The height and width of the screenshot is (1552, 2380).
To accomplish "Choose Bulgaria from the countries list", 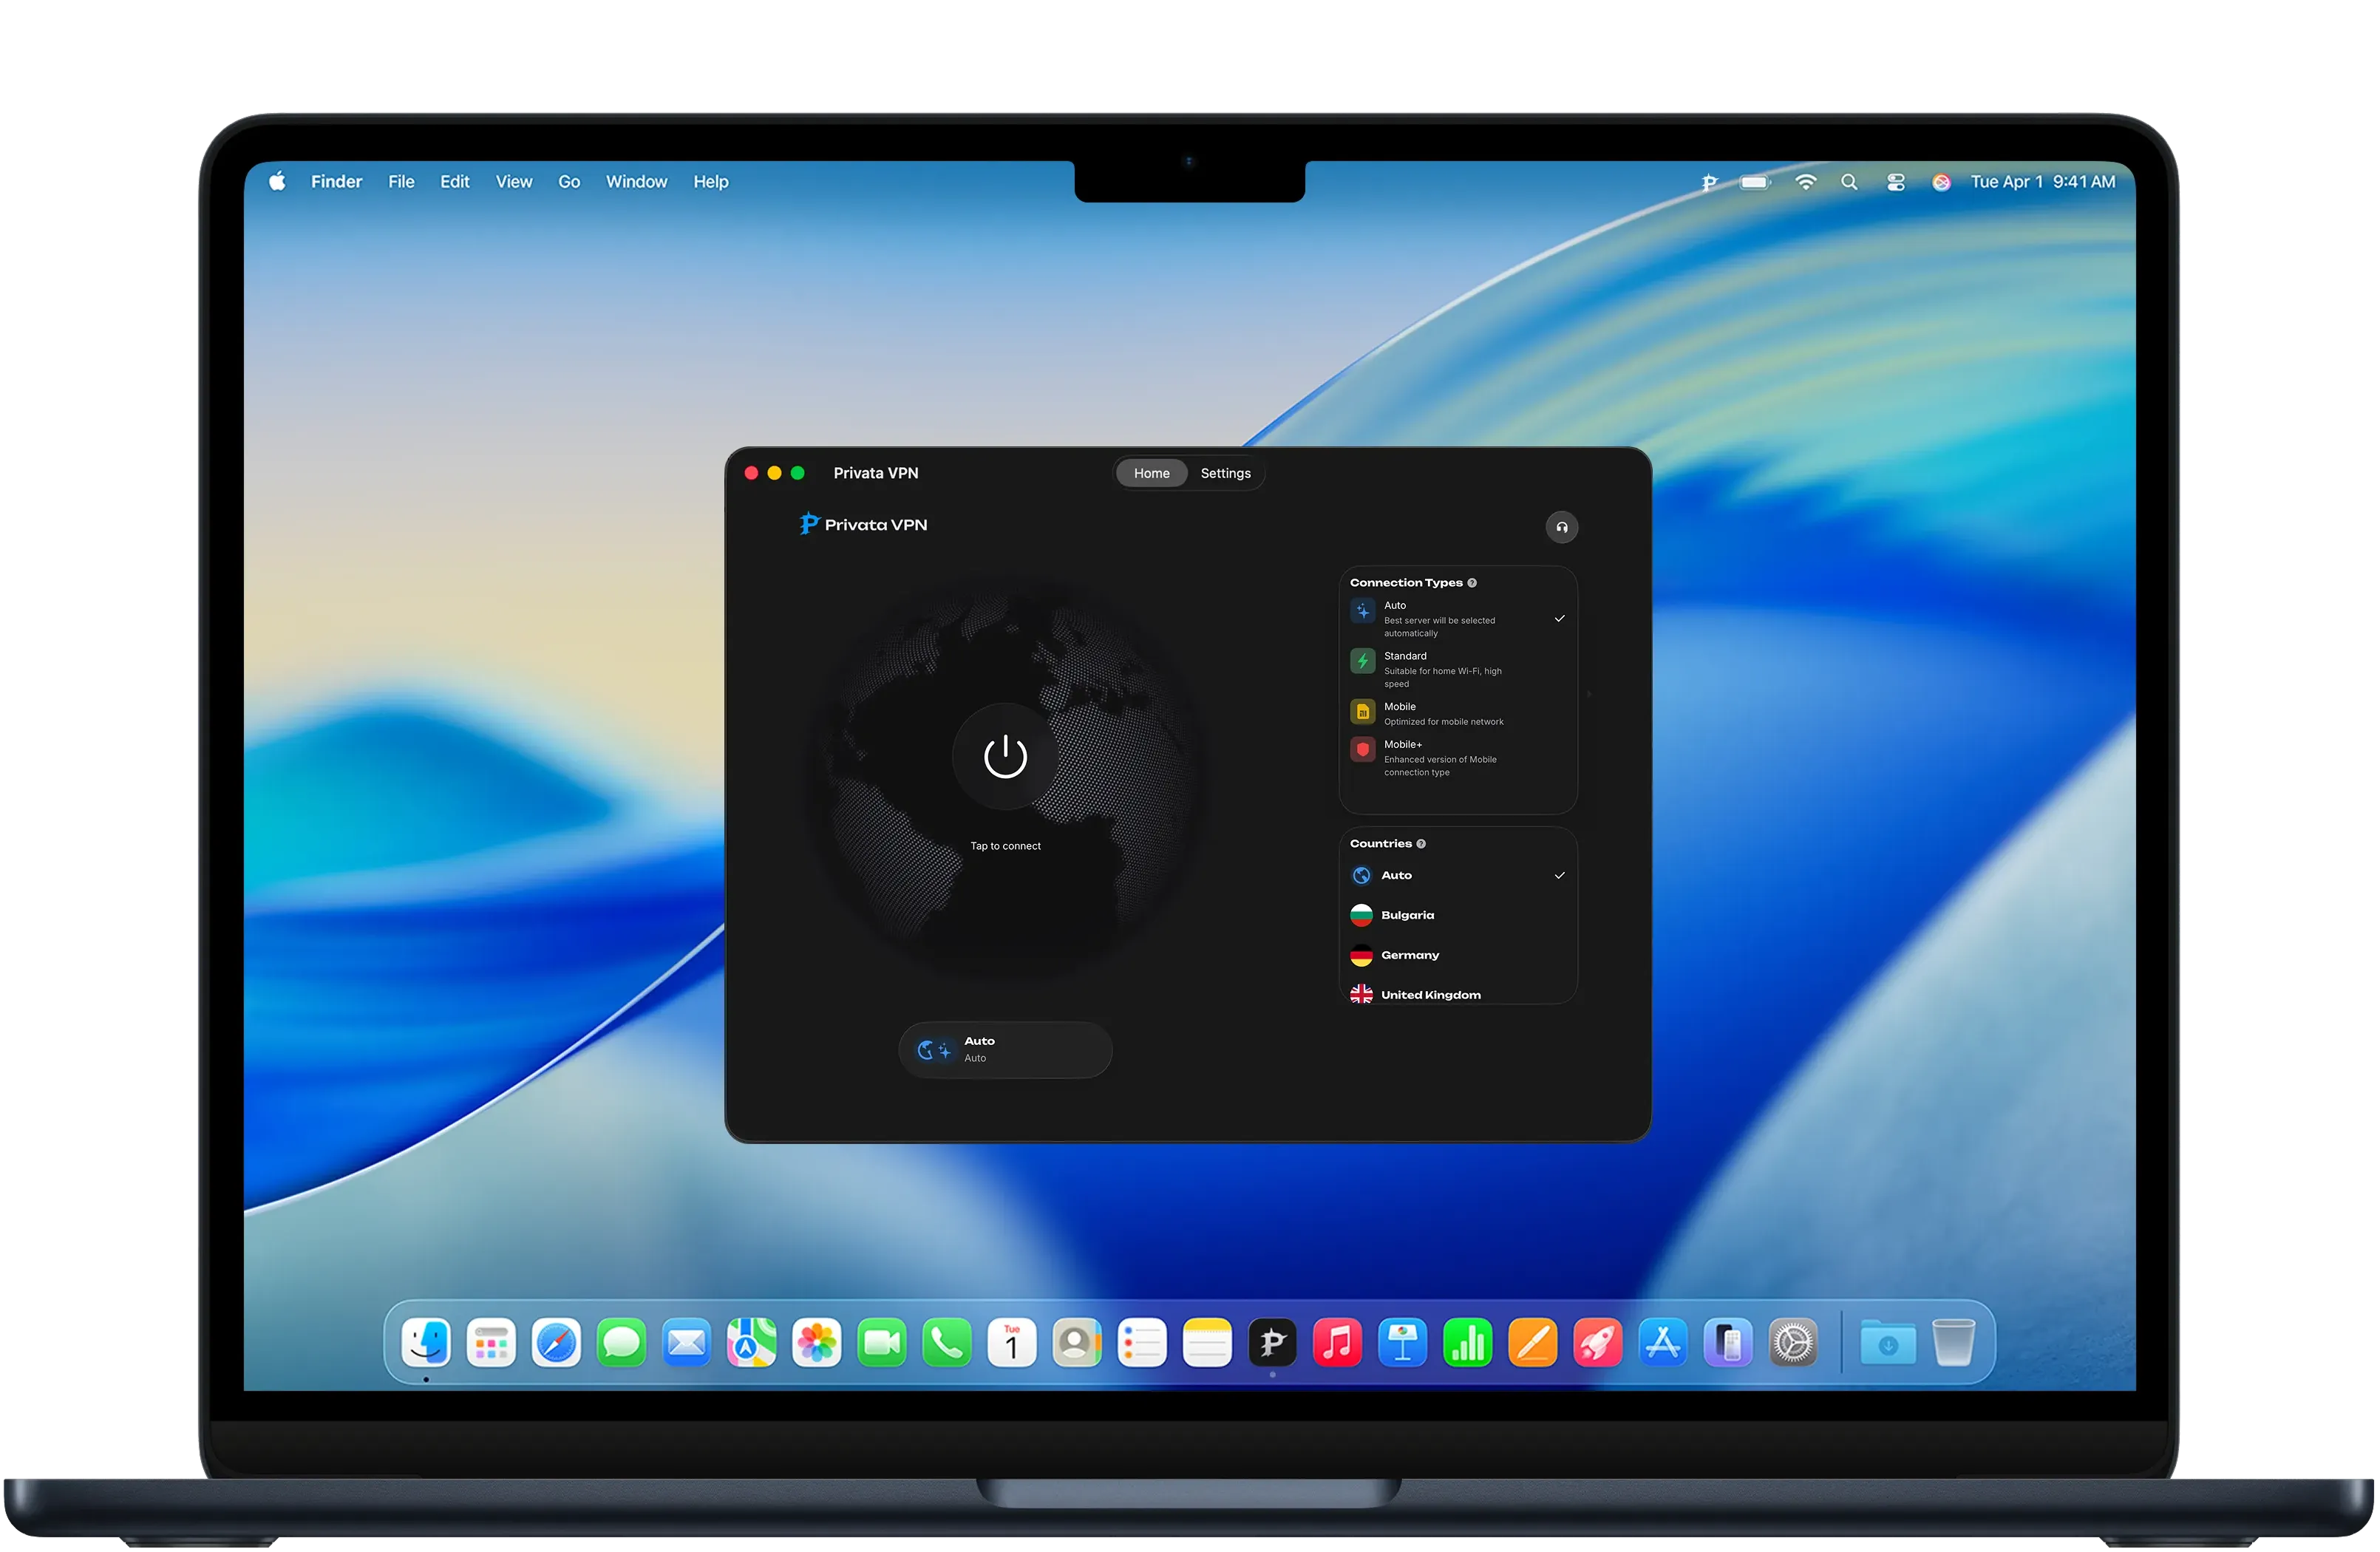I will point(1407,915).
